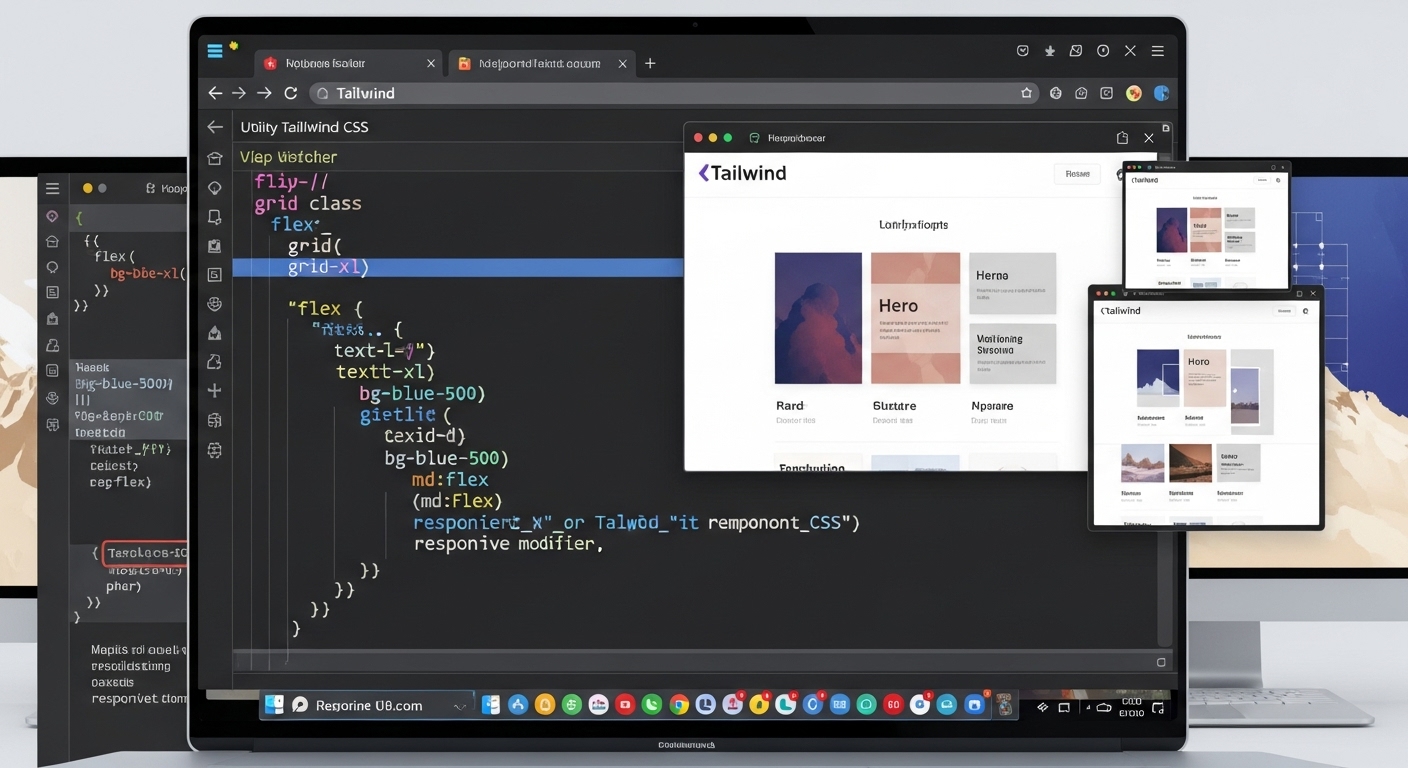
Task: Click the back arrow beside "Ubiity Taillwind CSS"
Action: [214, 127]
